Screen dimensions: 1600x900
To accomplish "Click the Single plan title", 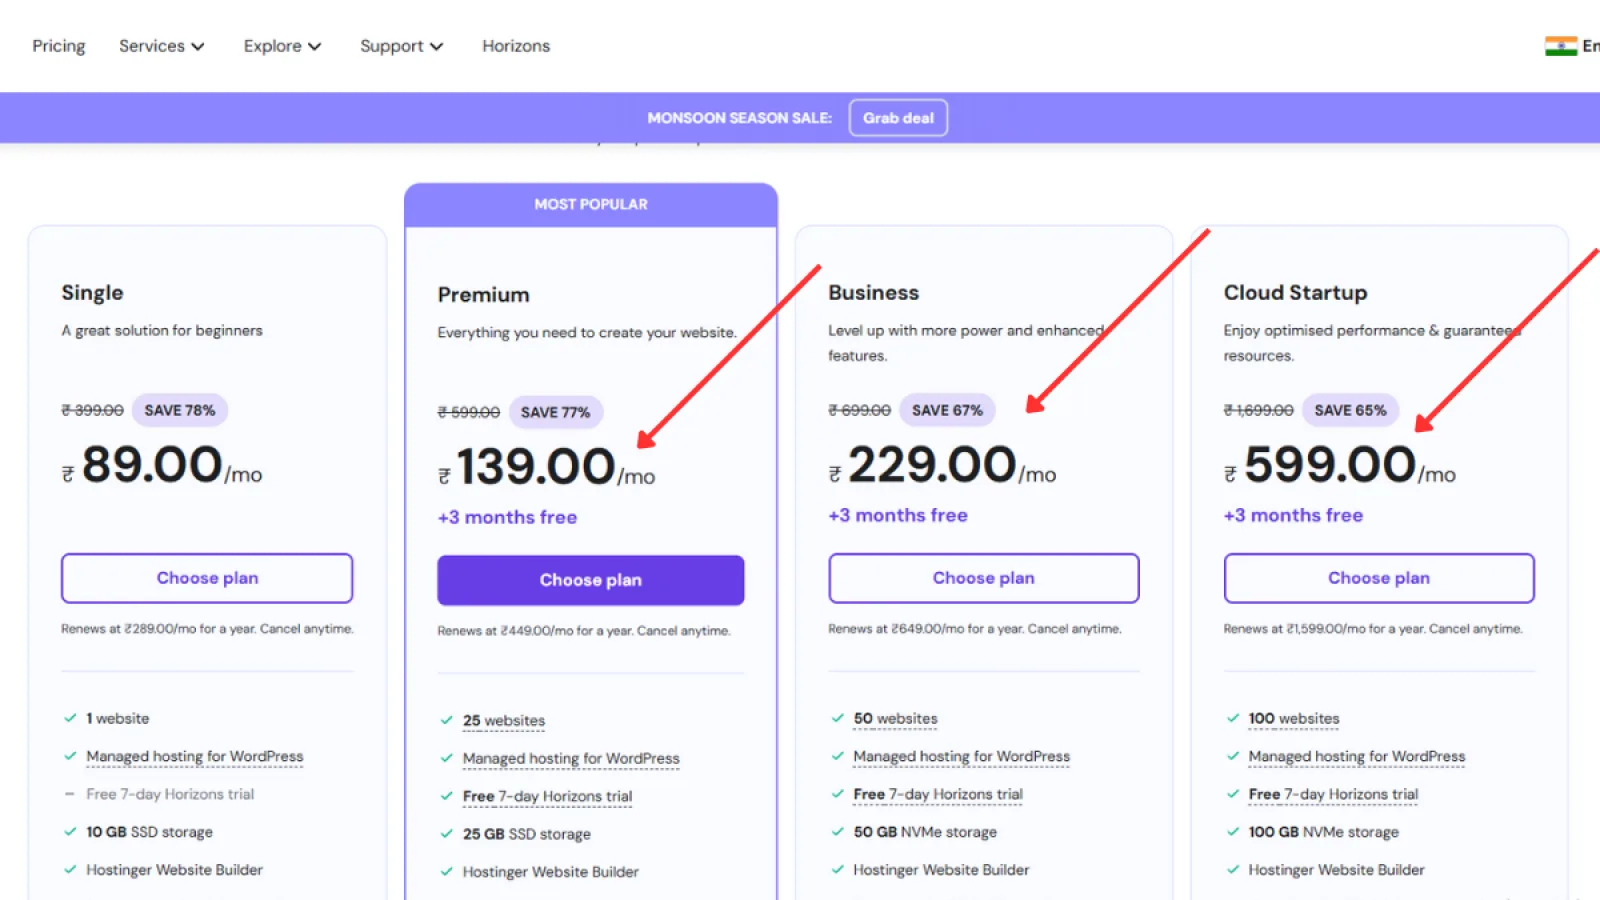I will (x=92, y=293).
